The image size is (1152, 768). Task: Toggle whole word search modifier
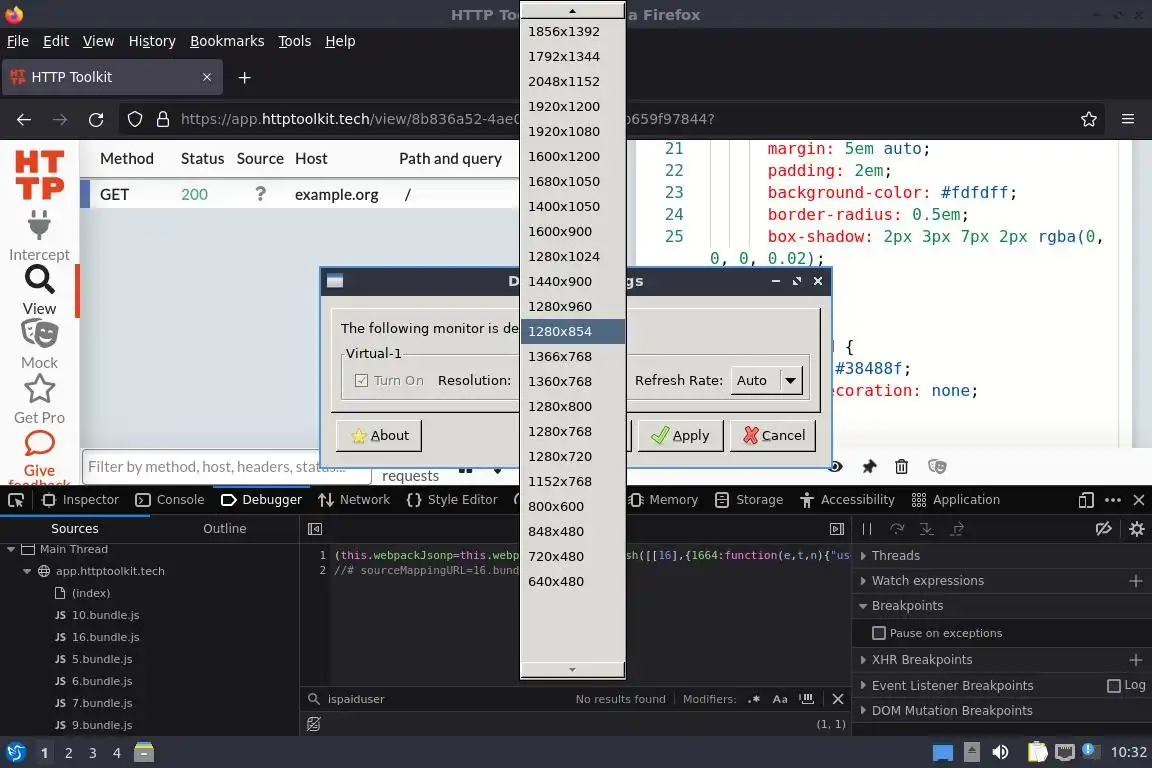(807, 699)
